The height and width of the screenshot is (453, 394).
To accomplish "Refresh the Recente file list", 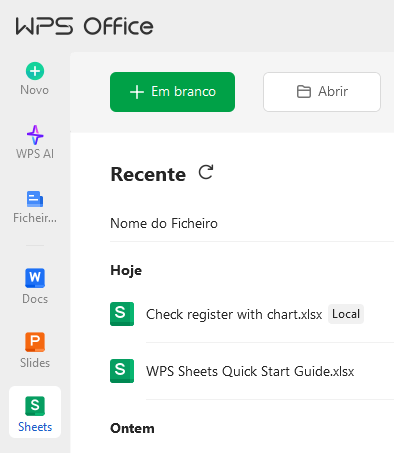I will (206, 173).
